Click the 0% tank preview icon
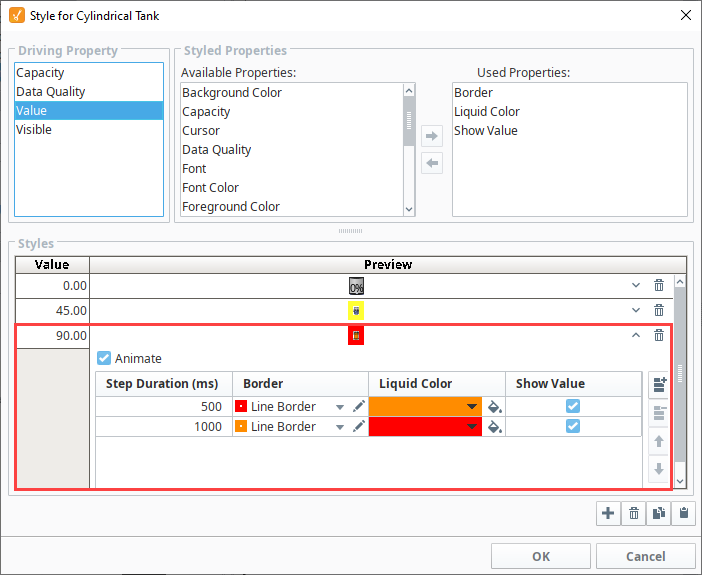 356,286
